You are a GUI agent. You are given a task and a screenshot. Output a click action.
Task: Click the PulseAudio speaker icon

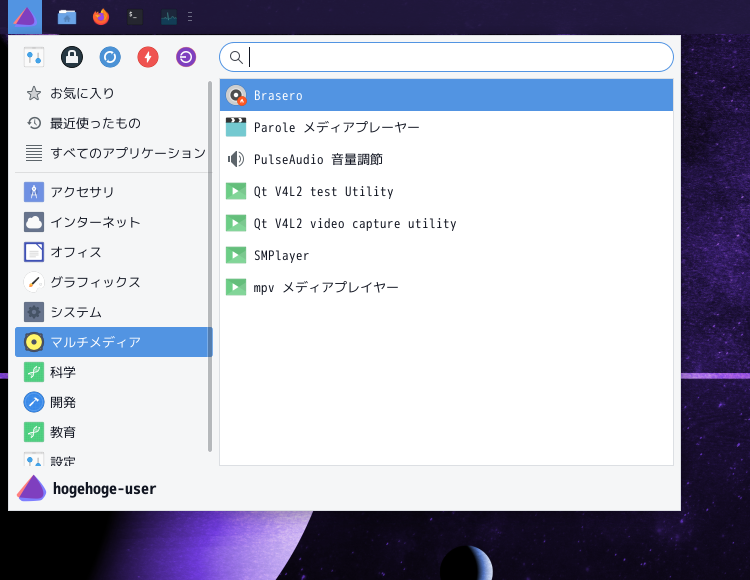point(236,159)
